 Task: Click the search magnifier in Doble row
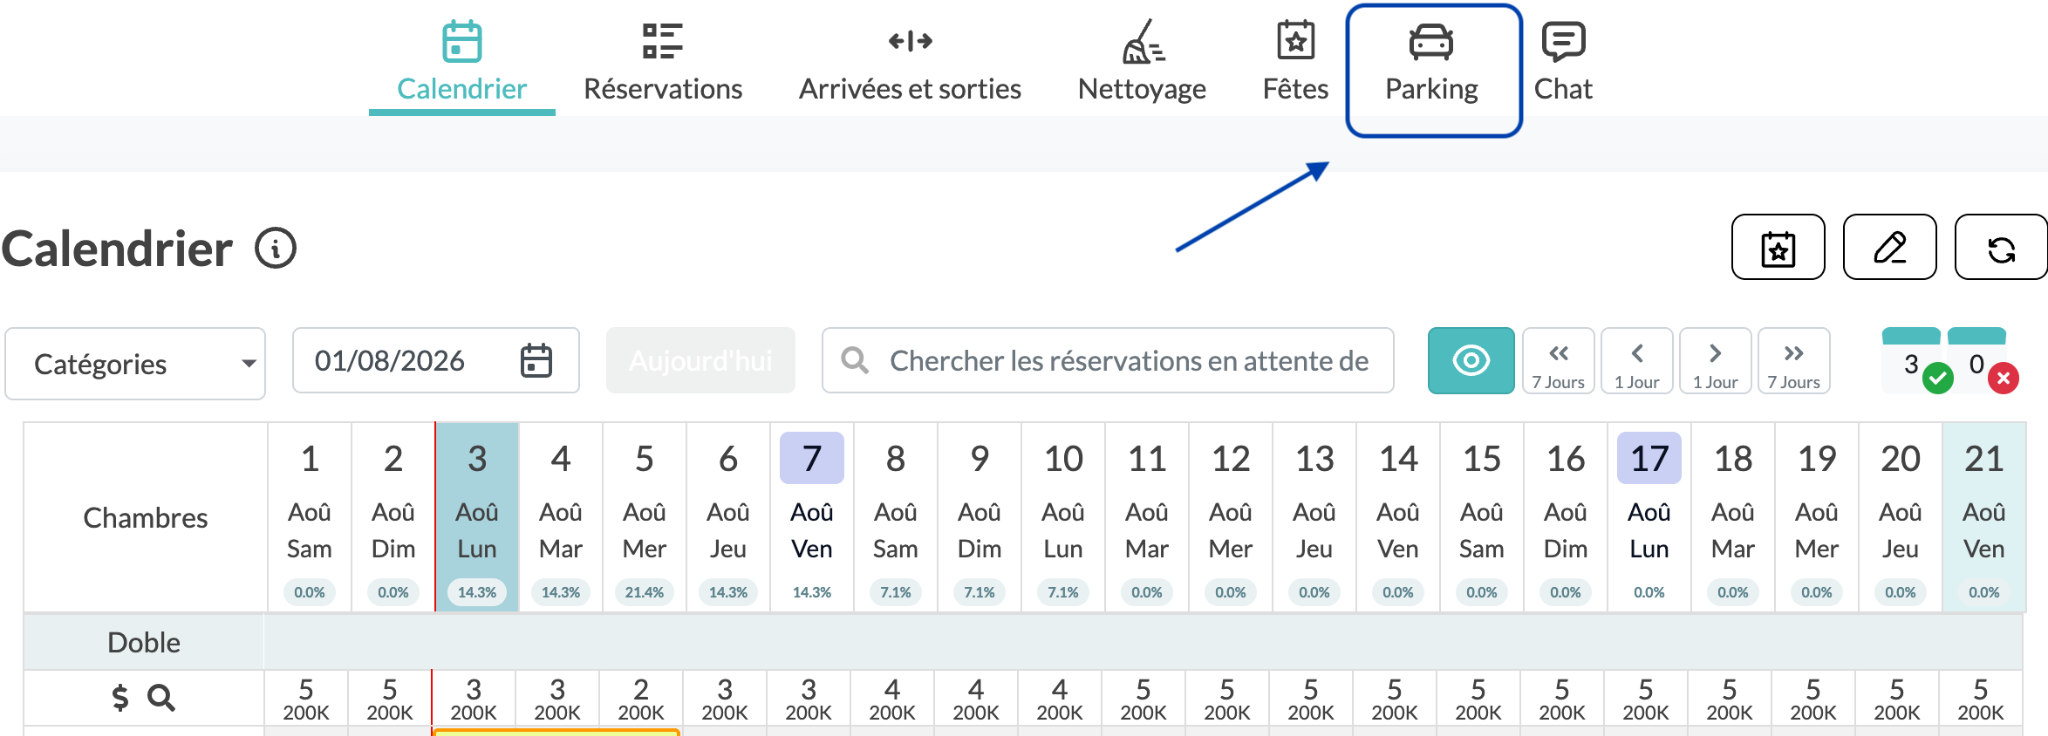tap(161, 697)
